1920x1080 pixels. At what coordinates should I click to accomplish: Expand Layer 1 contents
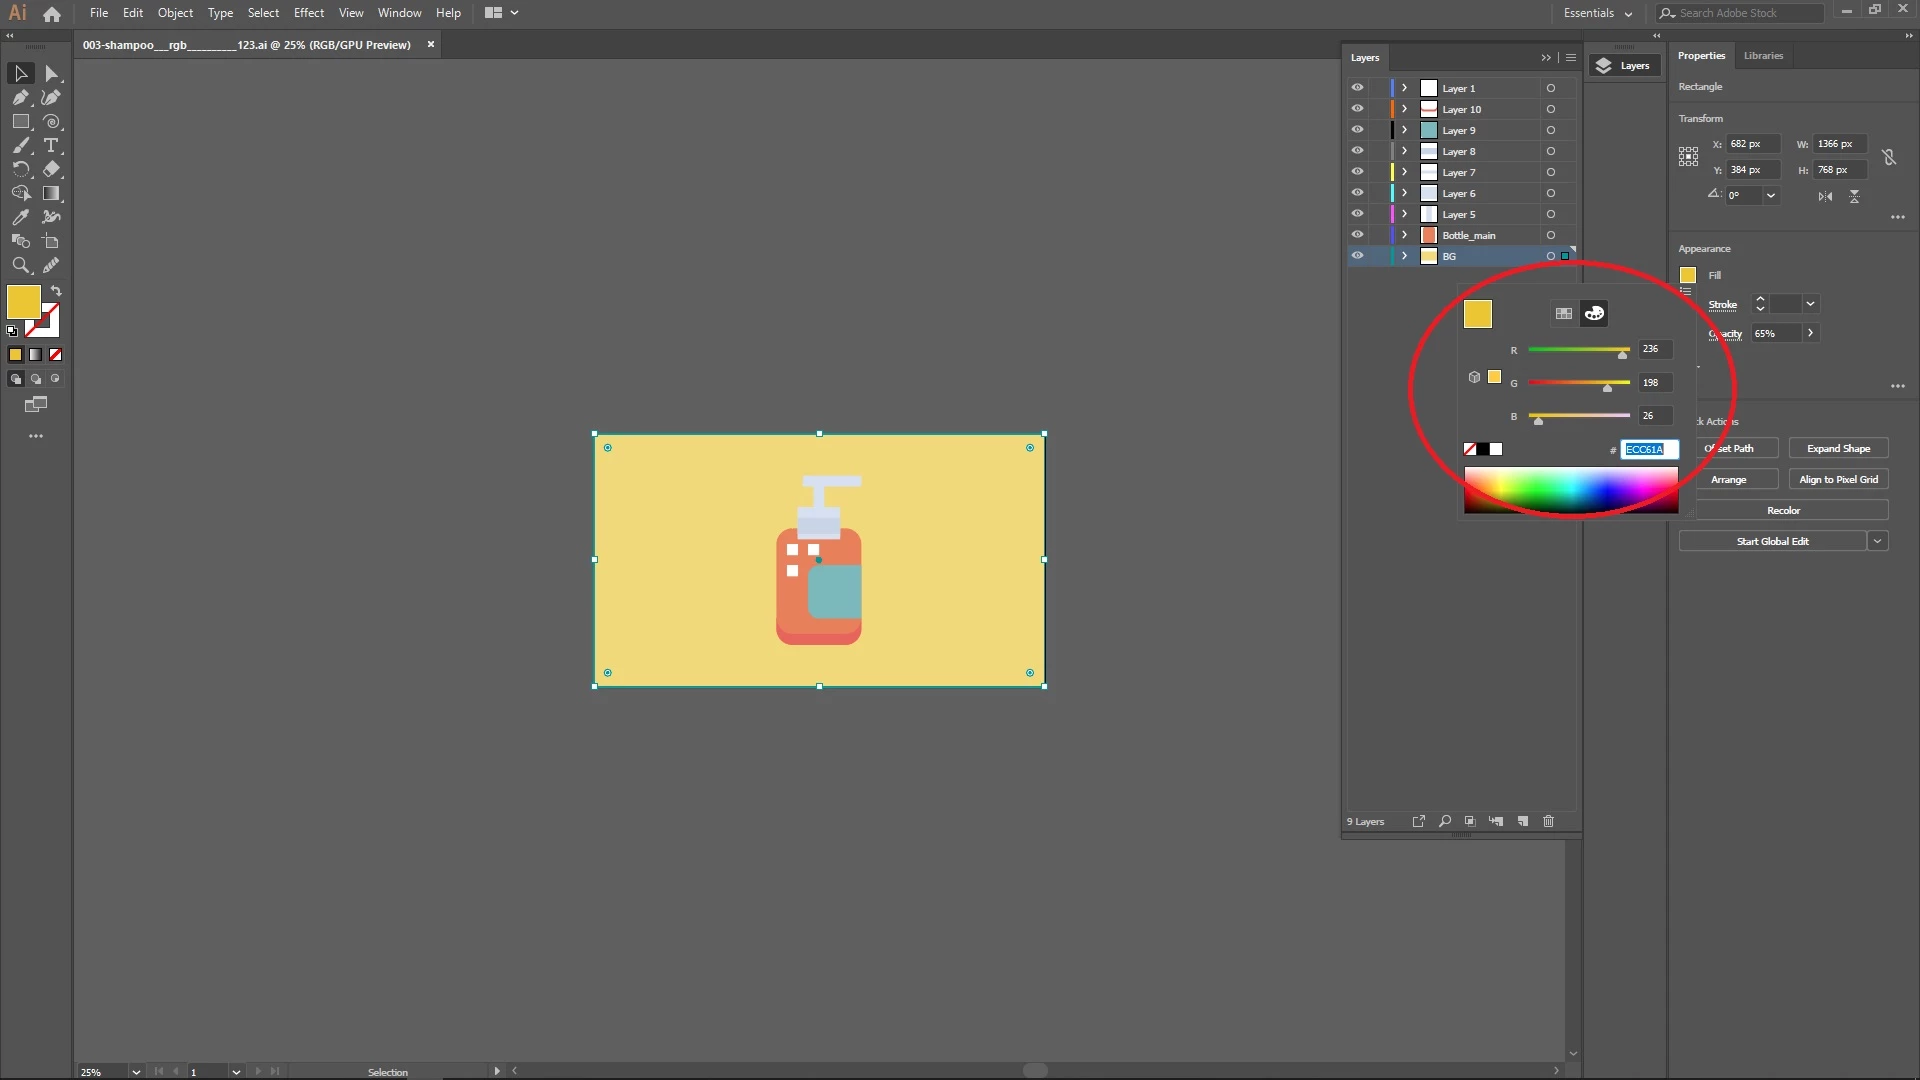1404,88
